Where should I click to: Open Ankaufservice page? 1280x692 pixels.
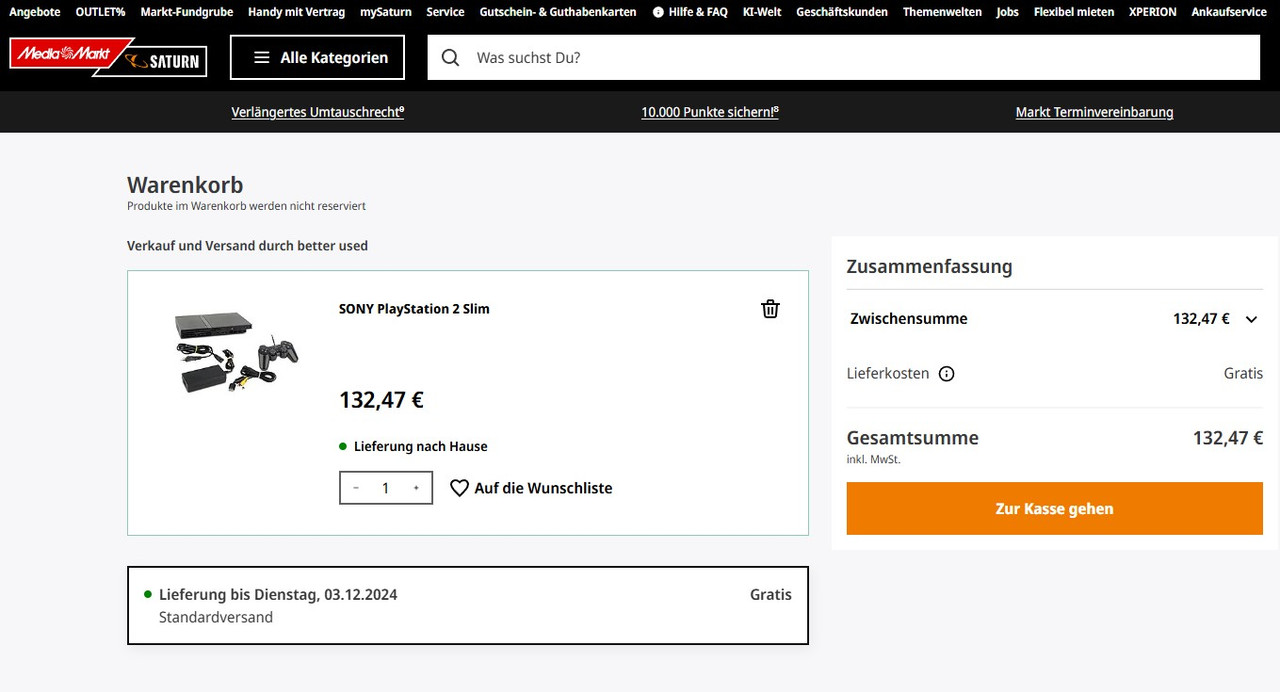point(1229,12)
